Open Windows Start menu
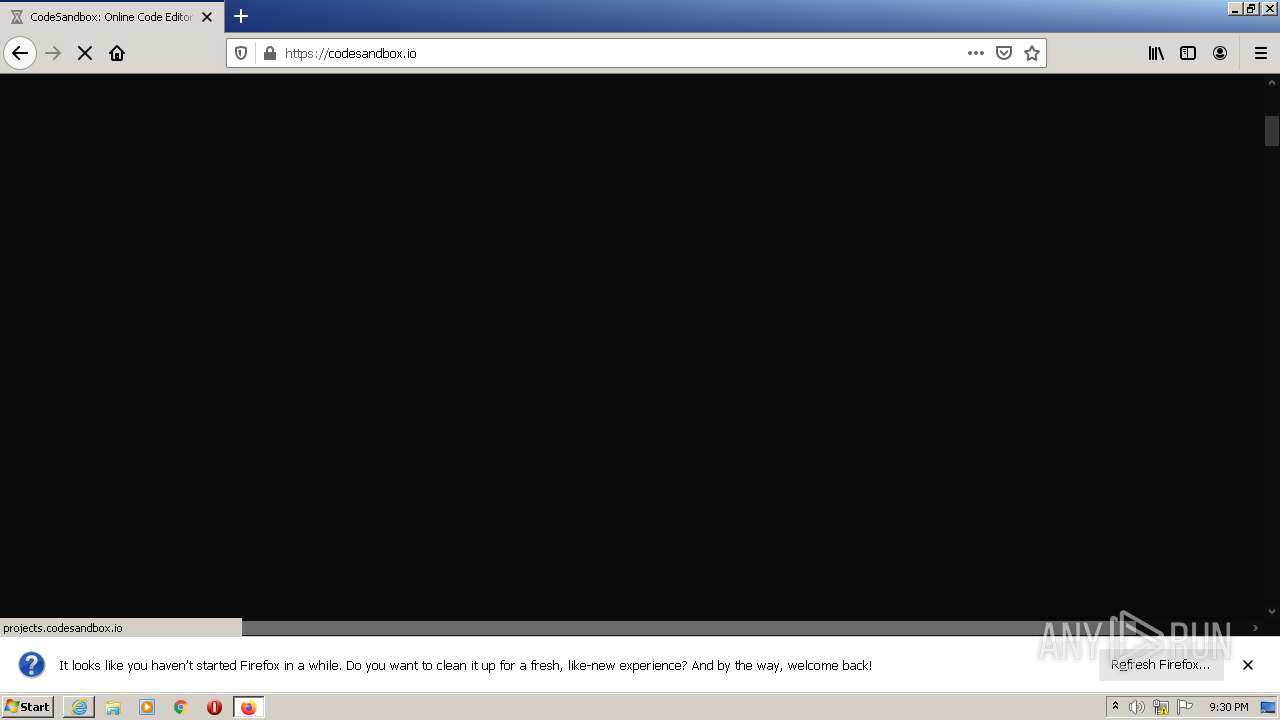Screen dimensions: 1280x720 [x=27, y=706]
